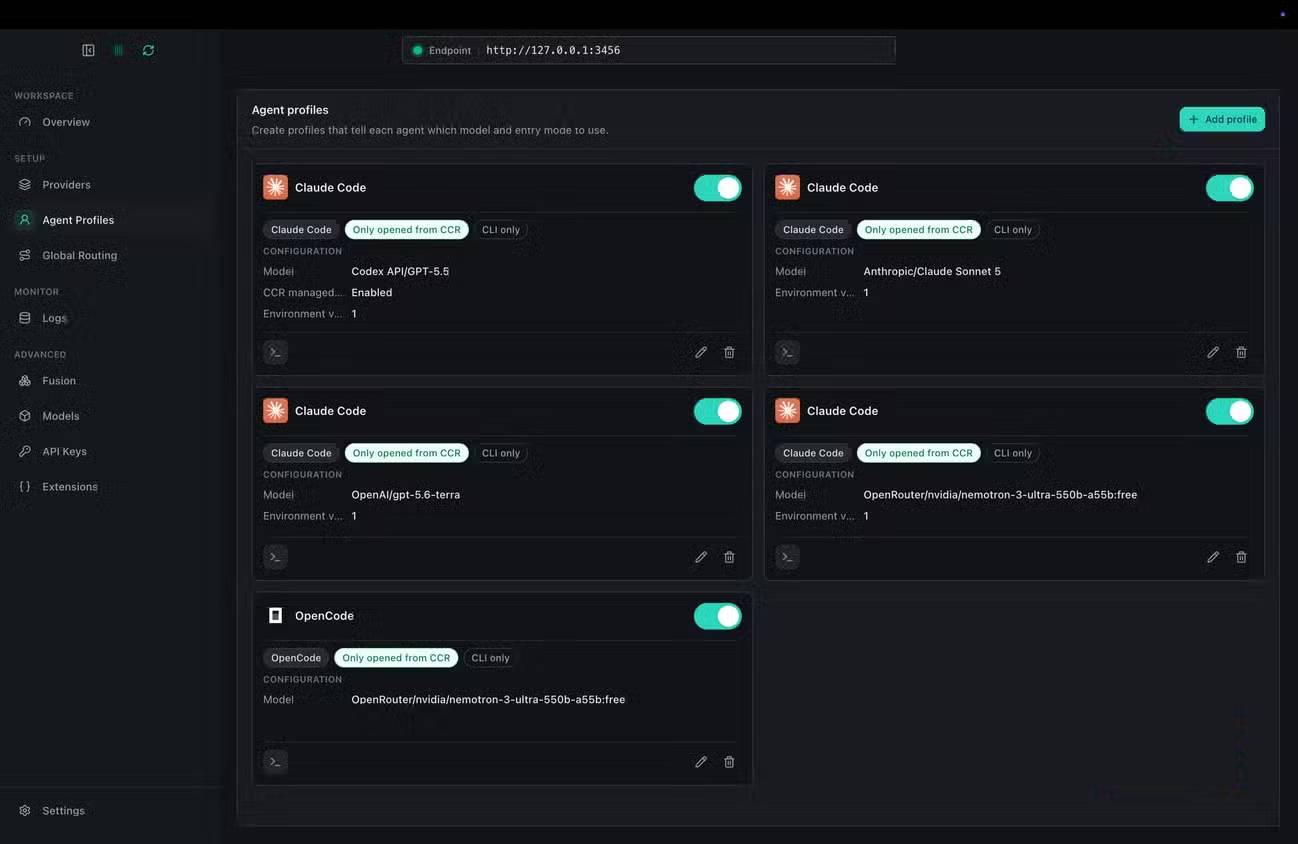Screen dimensions: 1298x844
Task: Delete the OpenCode profile
Action: (729, 762)
